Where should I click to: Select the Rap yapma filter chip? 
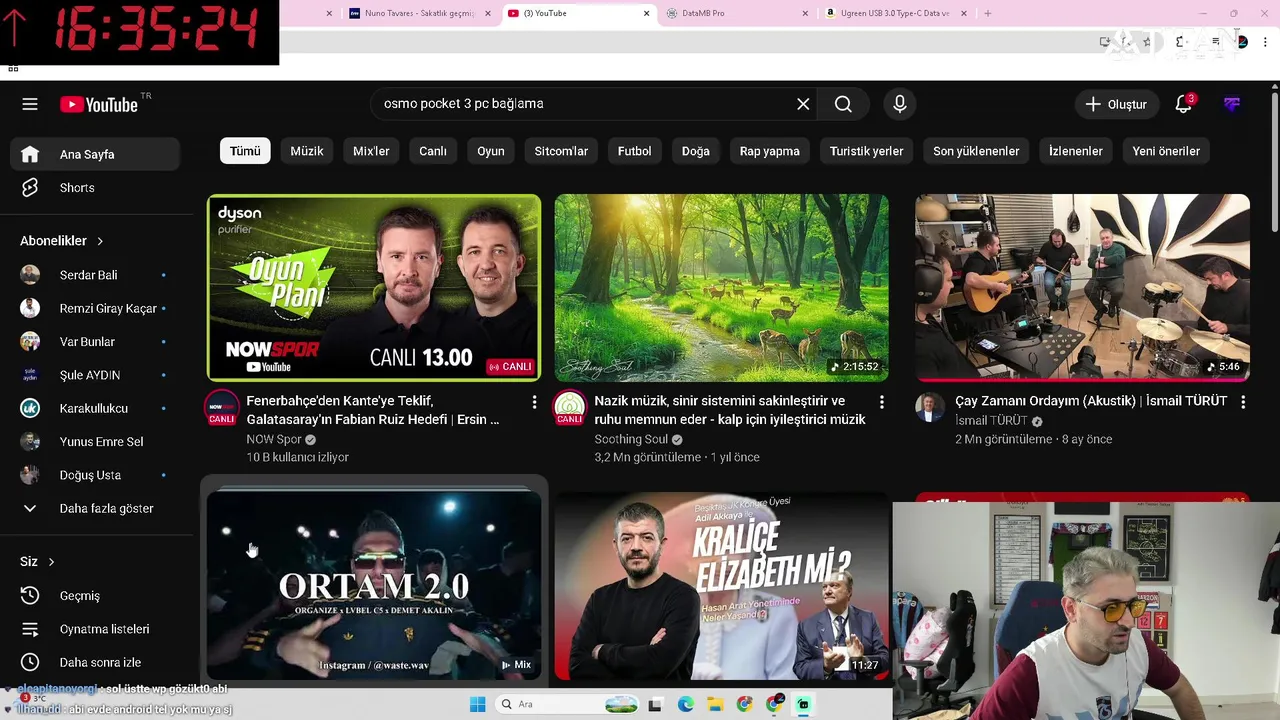pyautogui.click(x=770, y=151)
